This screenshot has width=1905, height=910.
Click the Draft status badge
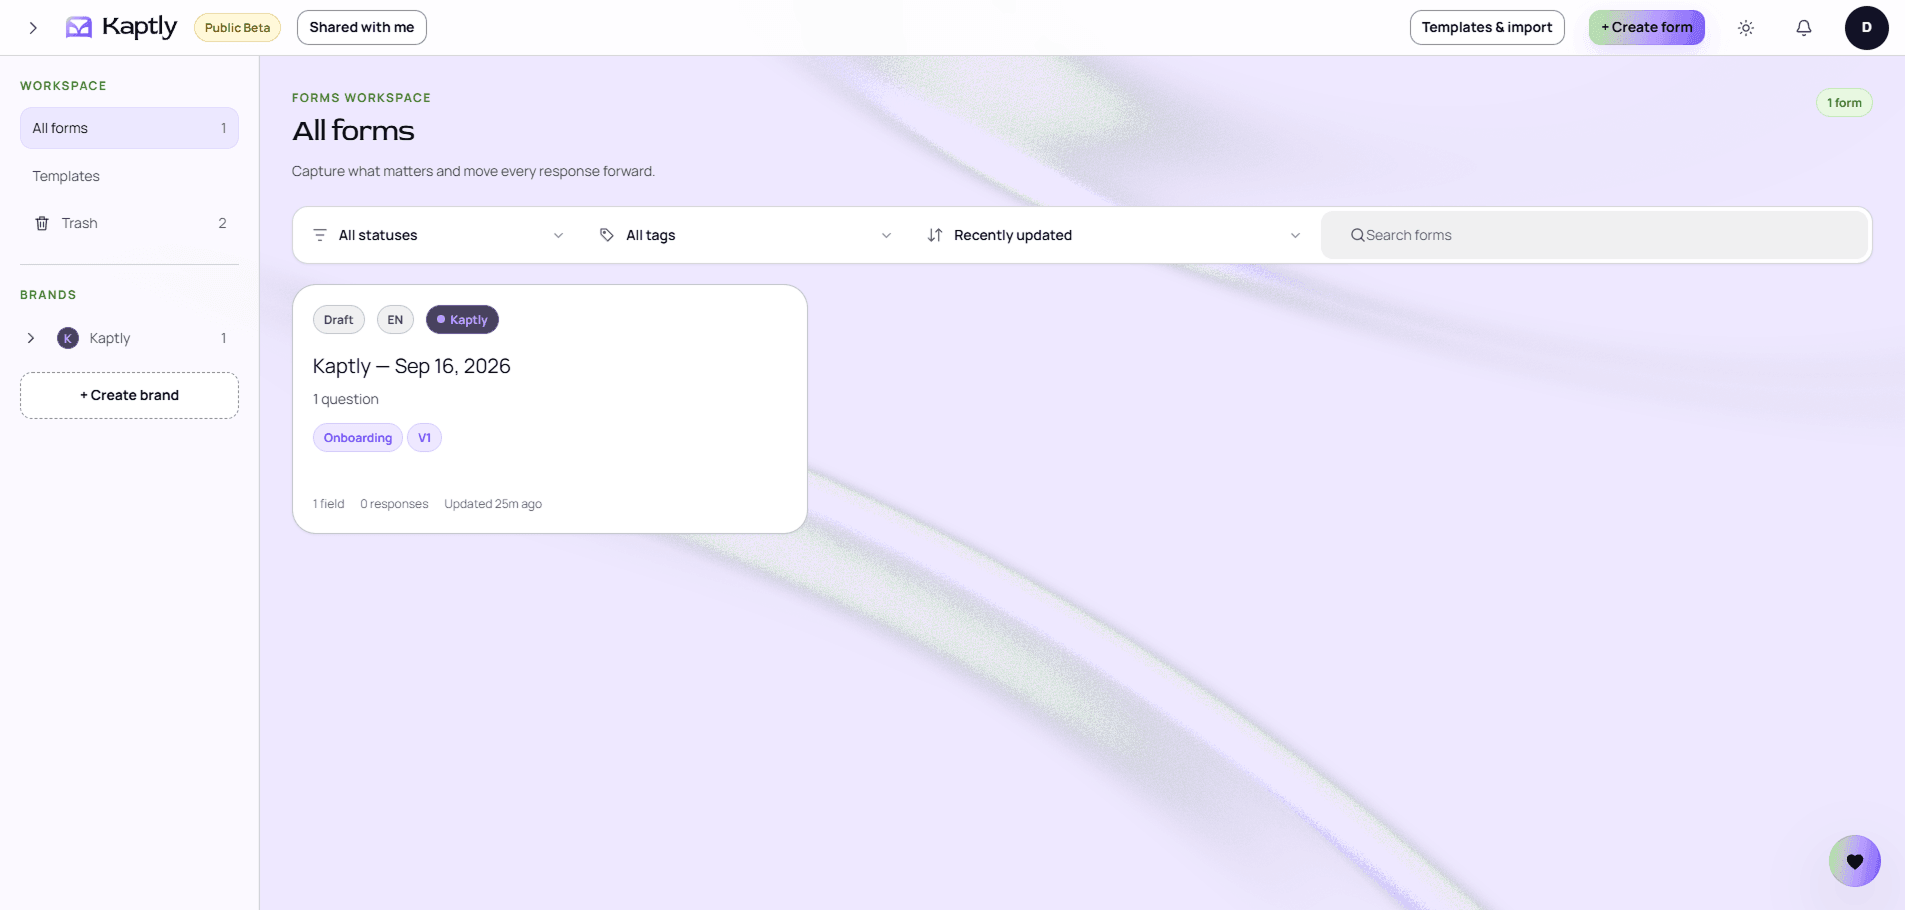point(339,320)
